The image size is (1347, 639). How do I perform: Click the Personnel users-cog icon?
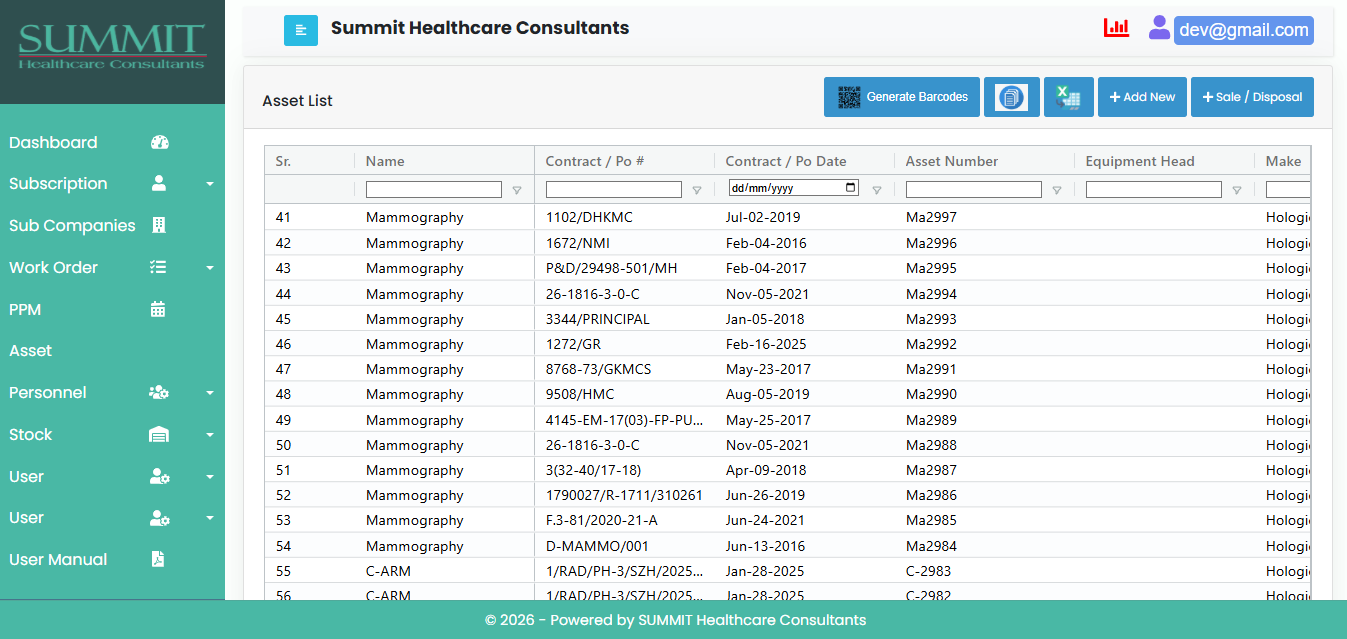point(159,393)
